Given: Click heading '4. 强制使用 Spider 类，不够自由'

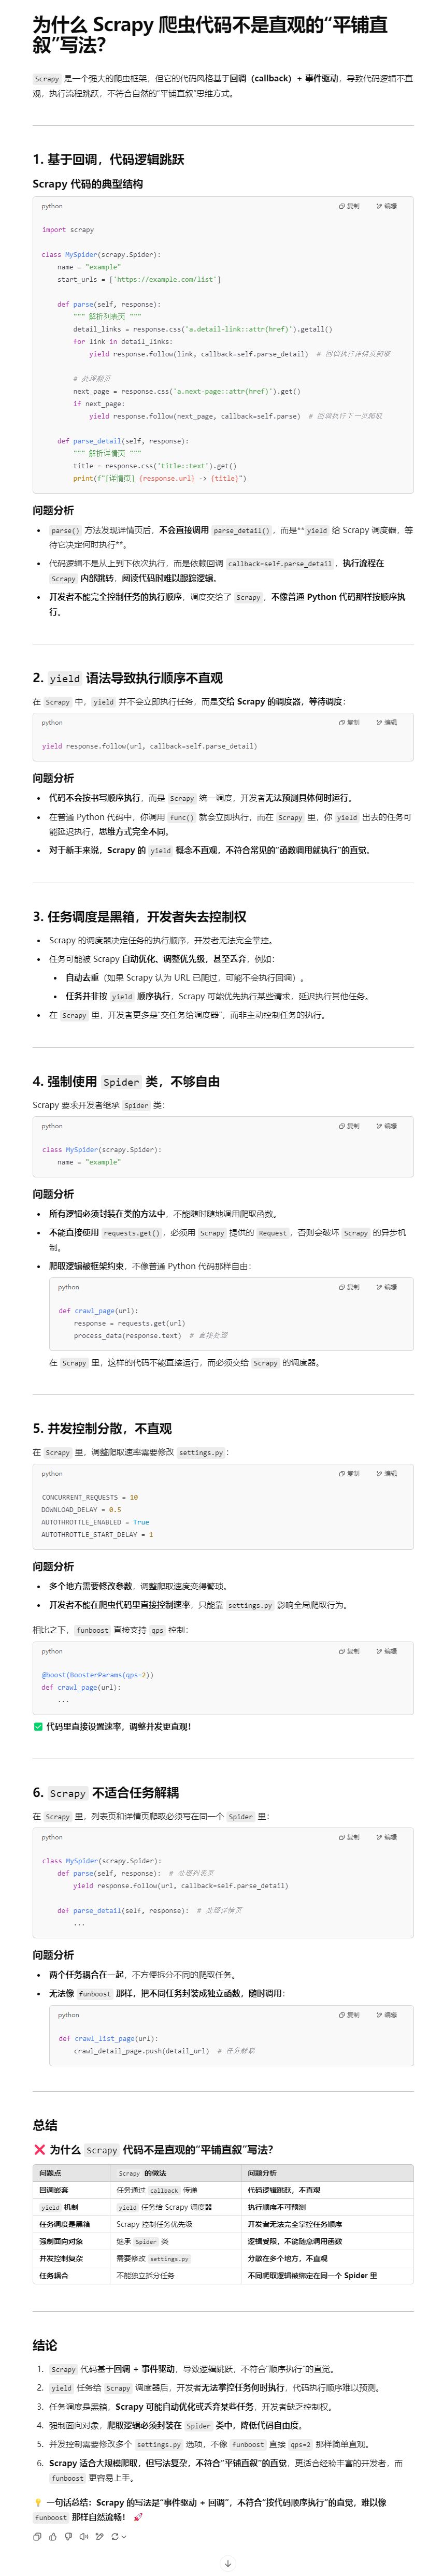Looking at the screenshot, I should click(x=126, y=1081).
